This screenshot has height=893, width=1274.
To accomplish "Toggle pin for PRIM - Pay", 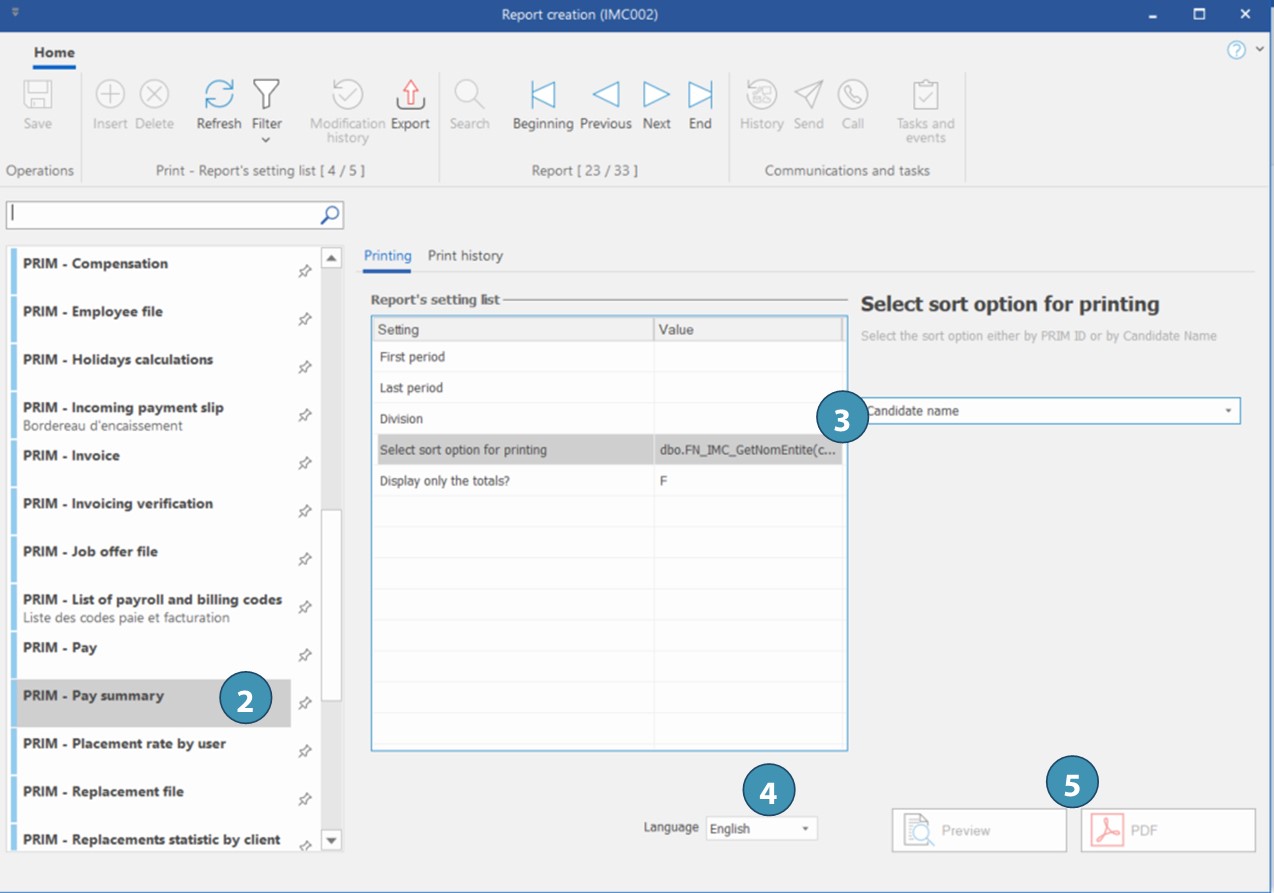I will [x=305, y=655].
